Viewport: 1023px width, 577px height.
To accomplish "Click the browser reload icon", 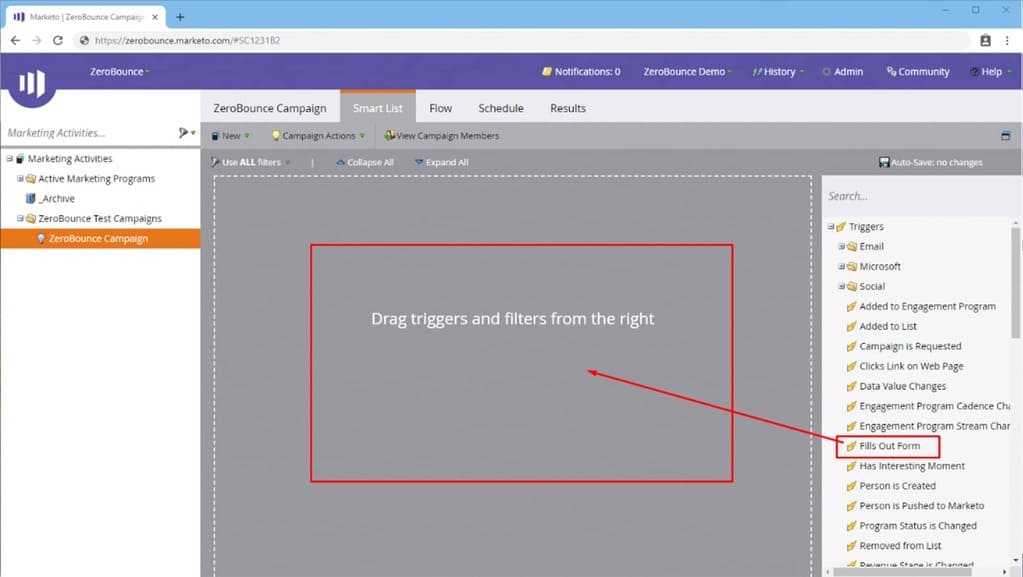I will 58,40.
